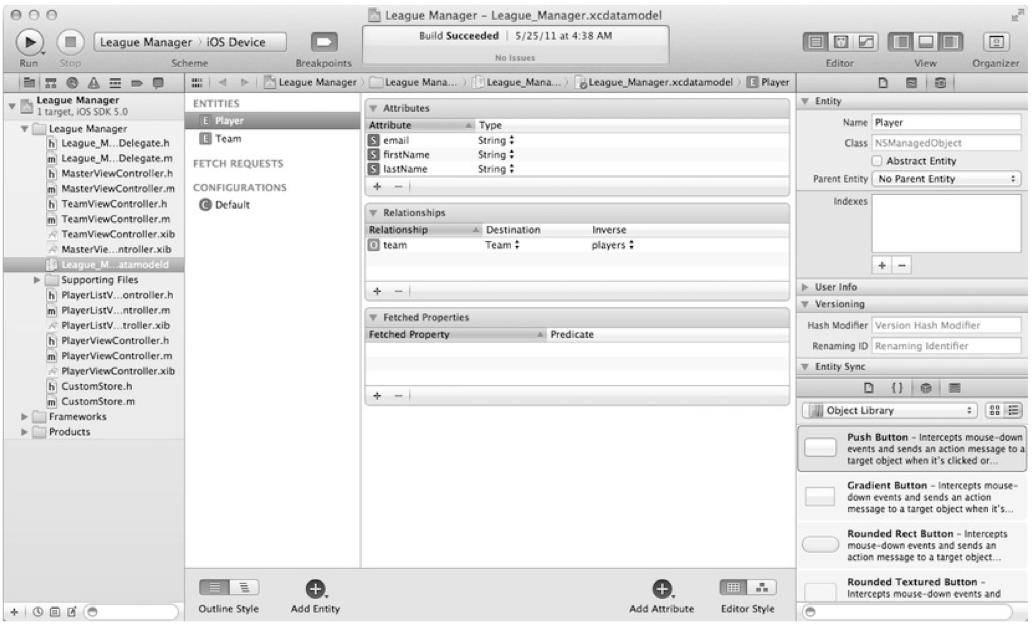Expand the Frameworks group
The height and width of the screenshot is (628, 1035).
point(24,417)
